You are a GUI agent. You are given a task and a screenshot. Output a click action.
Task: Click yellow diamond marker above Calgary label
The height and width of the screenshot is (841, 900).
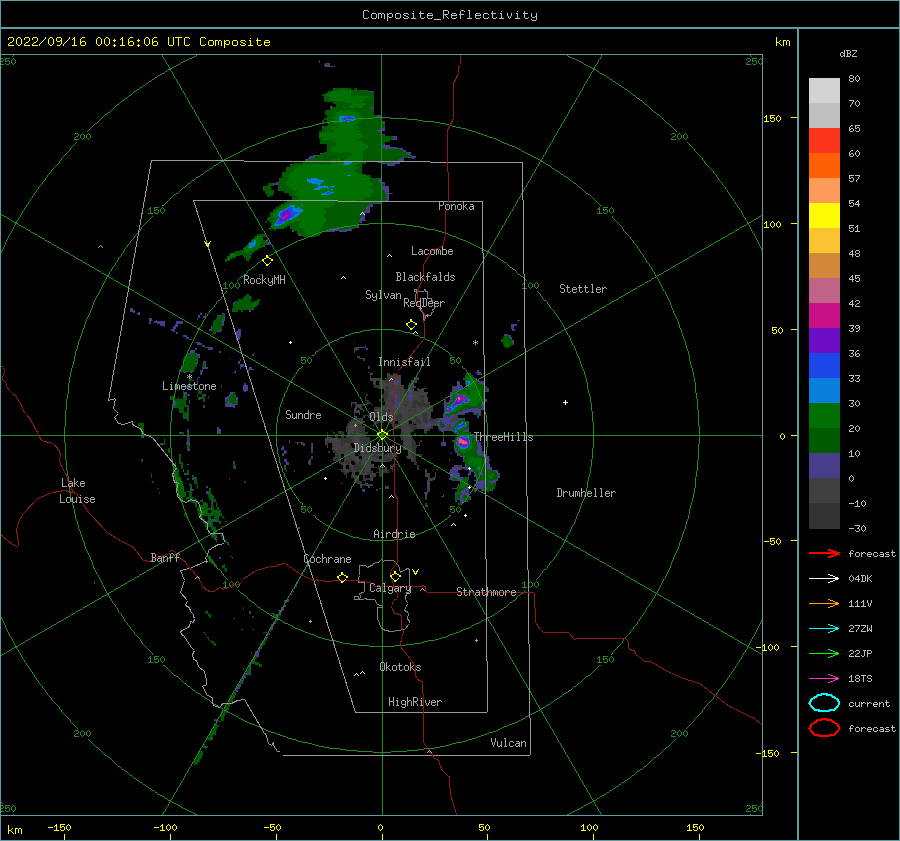(x=395, y=576)
